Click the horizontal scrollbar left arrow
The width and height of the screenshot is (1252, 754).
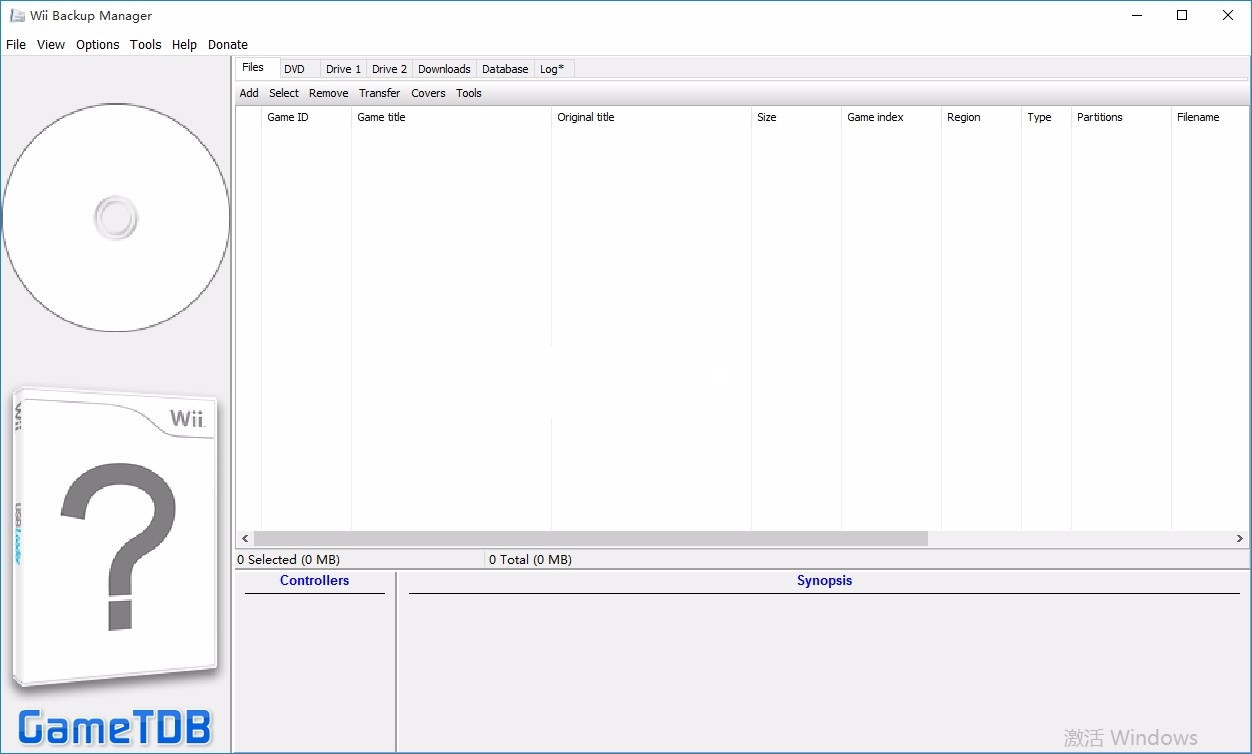pyautogui.click(x=245, y=538)
